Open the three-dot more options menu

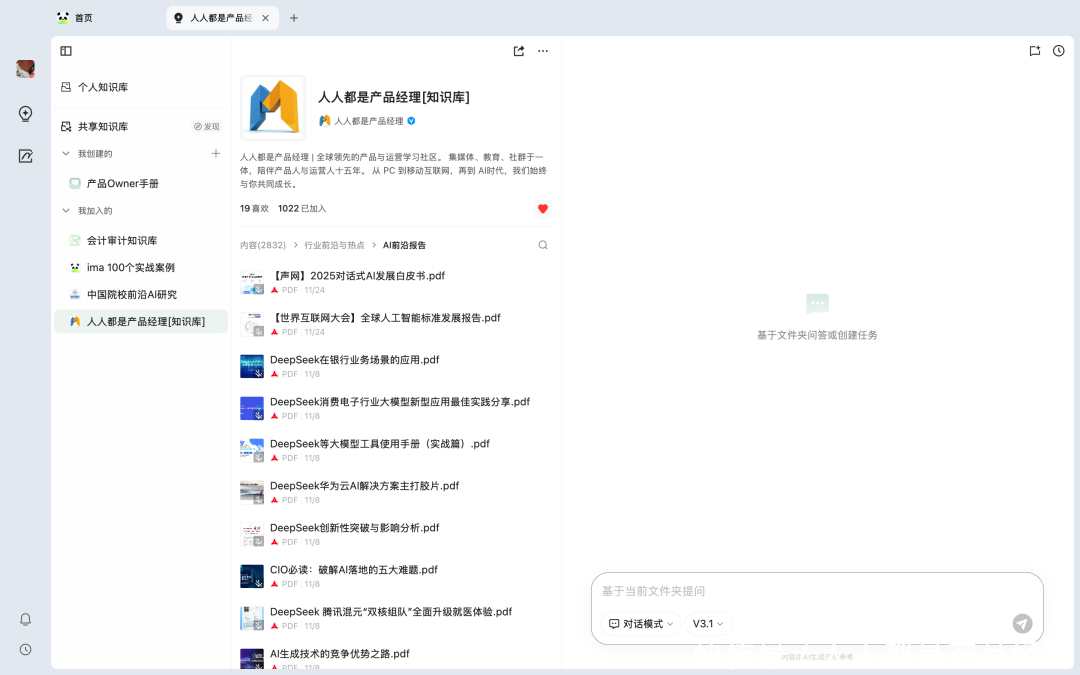[x=543, y=51]
